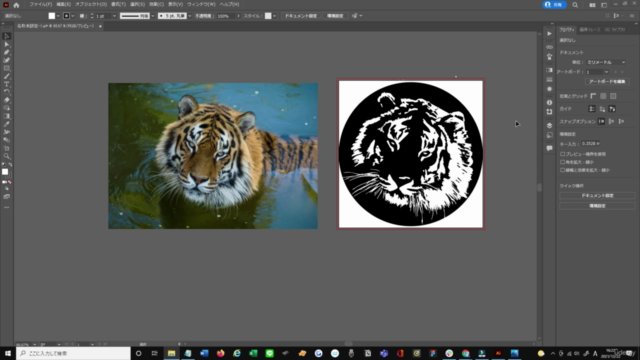This screenshot has width=640, height=360.
Task: Click the アートボードを編集 button
Action: pos(607,82)
